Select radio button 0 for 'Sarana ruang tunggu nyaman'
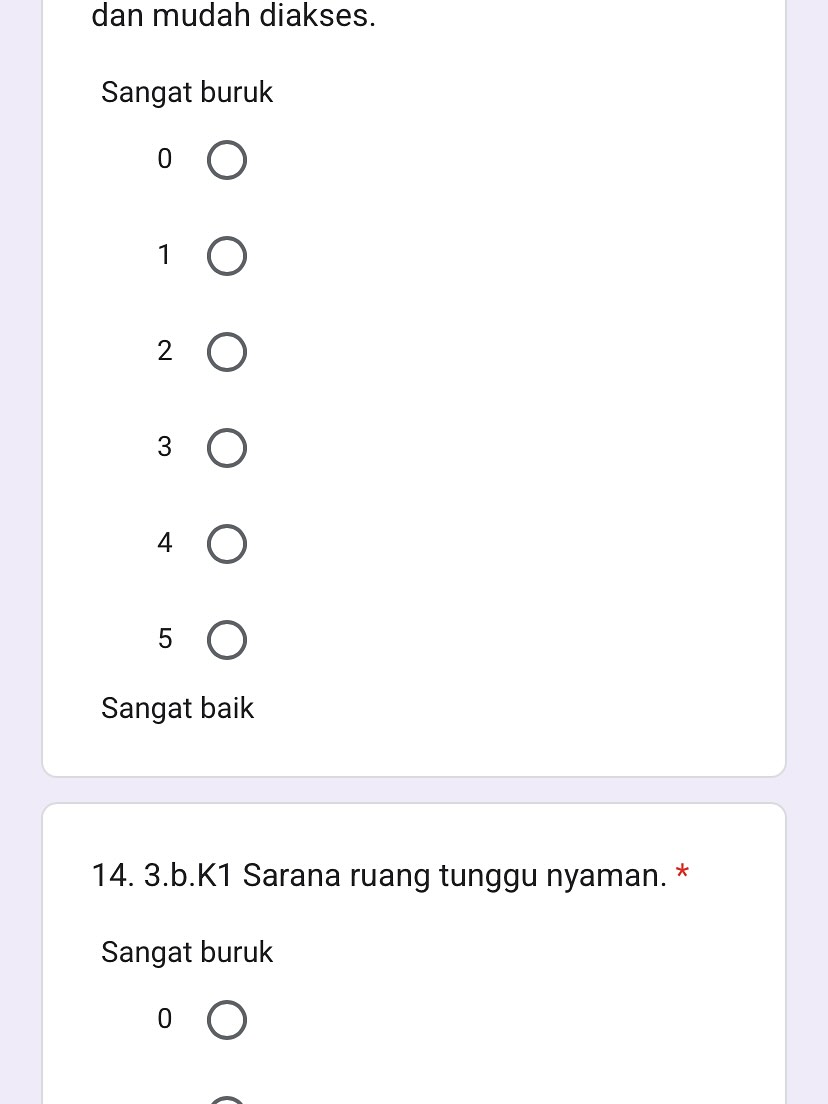Viewport: 828px width, 1104px height. click(x=227, y=1021)
